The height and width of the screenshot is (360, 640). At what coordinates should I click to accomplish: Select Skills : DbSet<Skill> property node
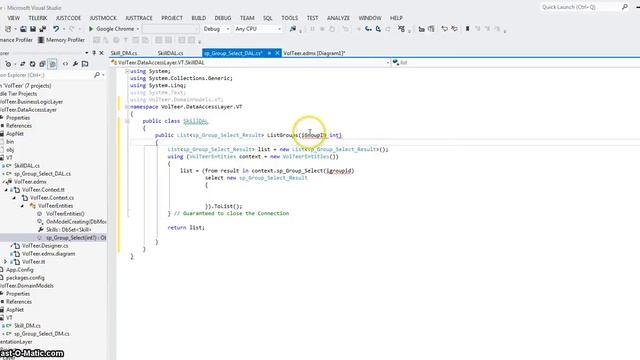tap(69, 230)
